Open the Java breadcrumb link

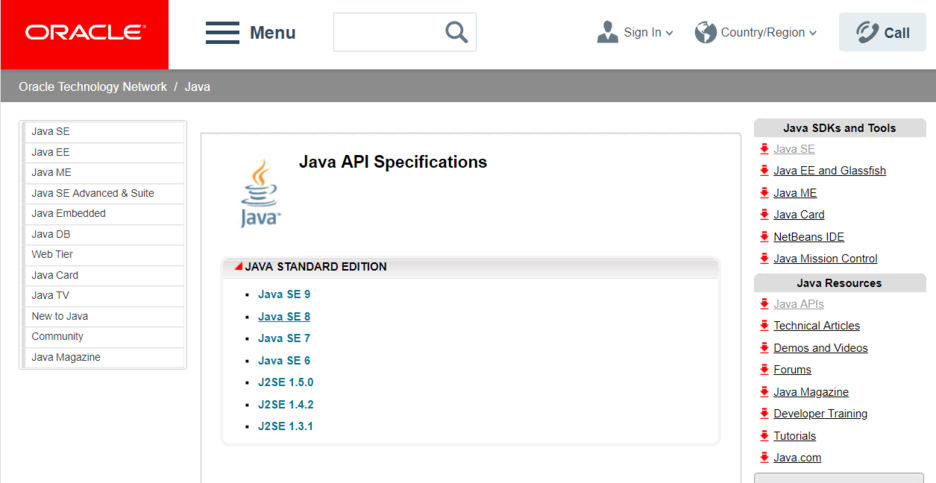[197, 87]
